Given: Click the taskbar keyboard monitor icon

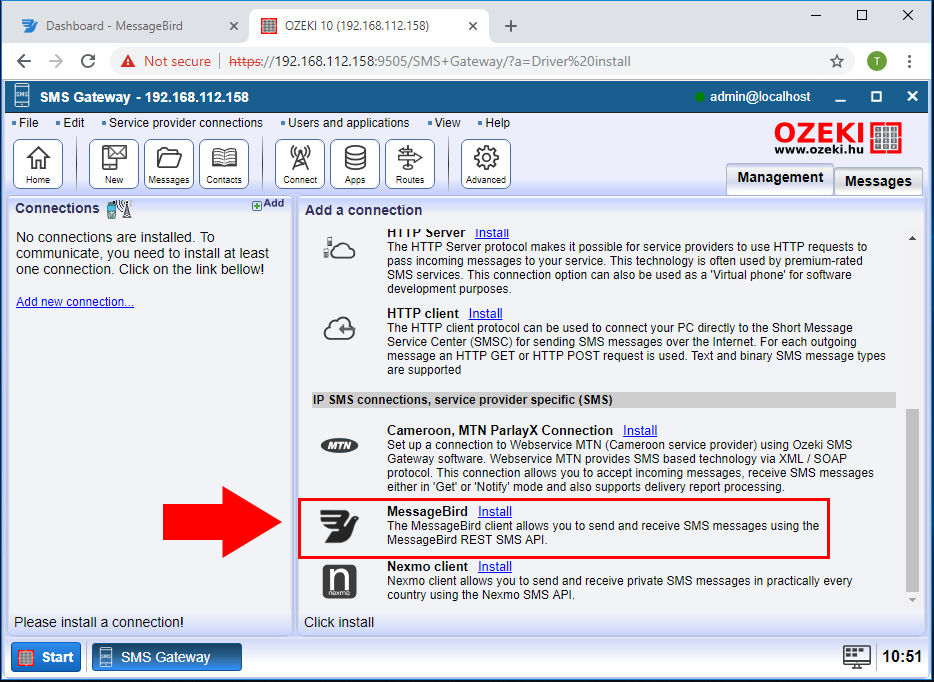Looking at the screenshot, I should pyautogui.click(x=857, y=656).
